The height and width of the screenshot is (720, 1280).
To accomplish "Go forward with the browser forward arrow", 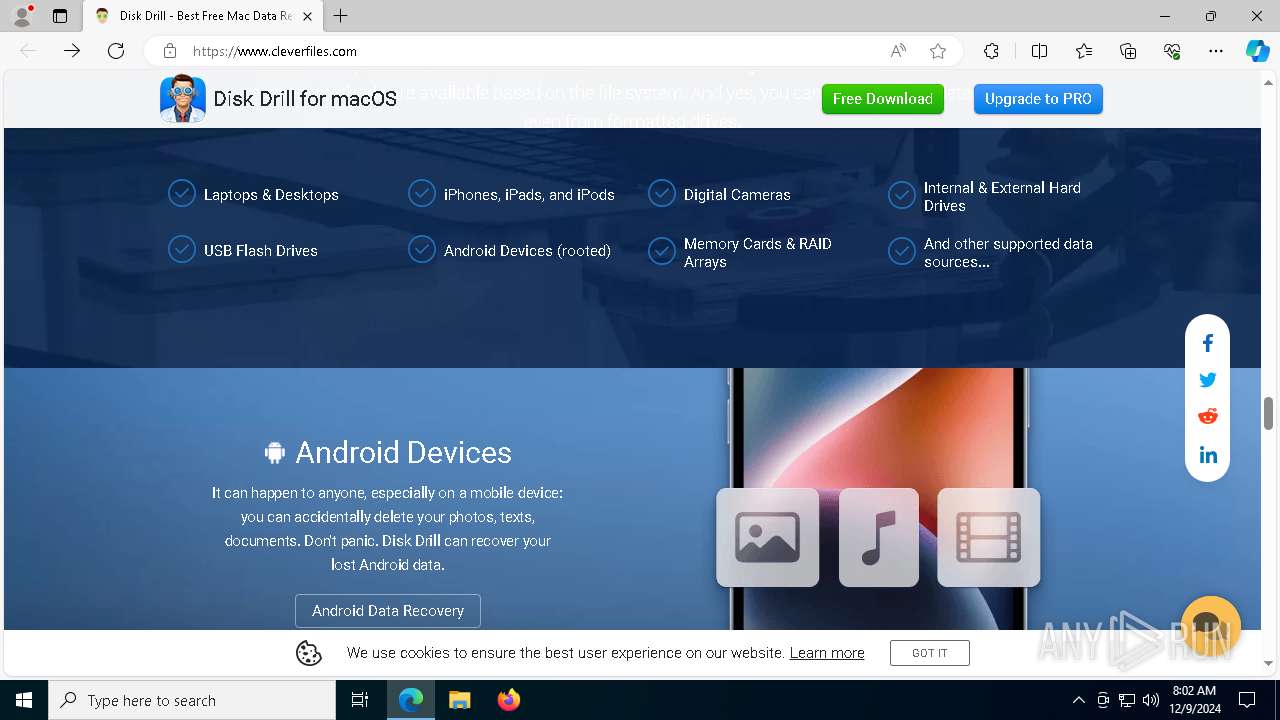I will pyautogui.click(x=72, y=51).
